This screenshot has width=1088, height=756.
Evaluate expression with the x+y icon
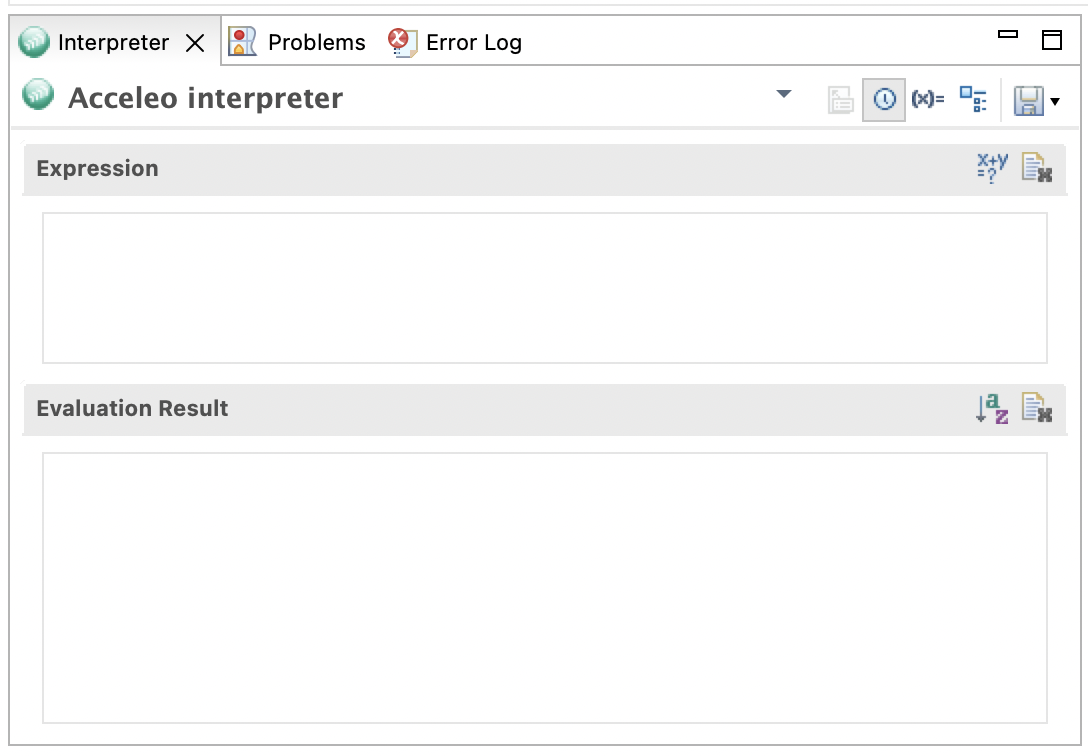tap(992, 168)
